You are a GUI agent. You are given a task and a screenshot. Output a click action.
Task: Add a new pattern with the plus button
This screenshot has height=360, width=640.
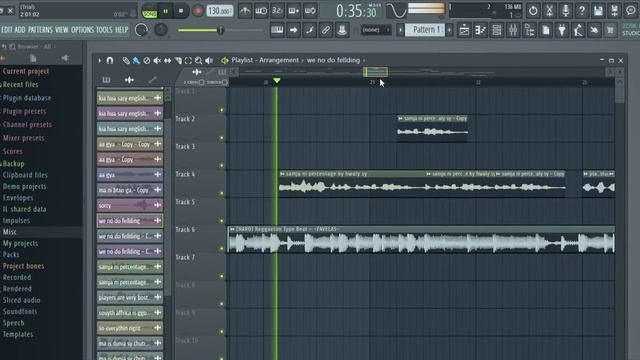click(449, 30)
